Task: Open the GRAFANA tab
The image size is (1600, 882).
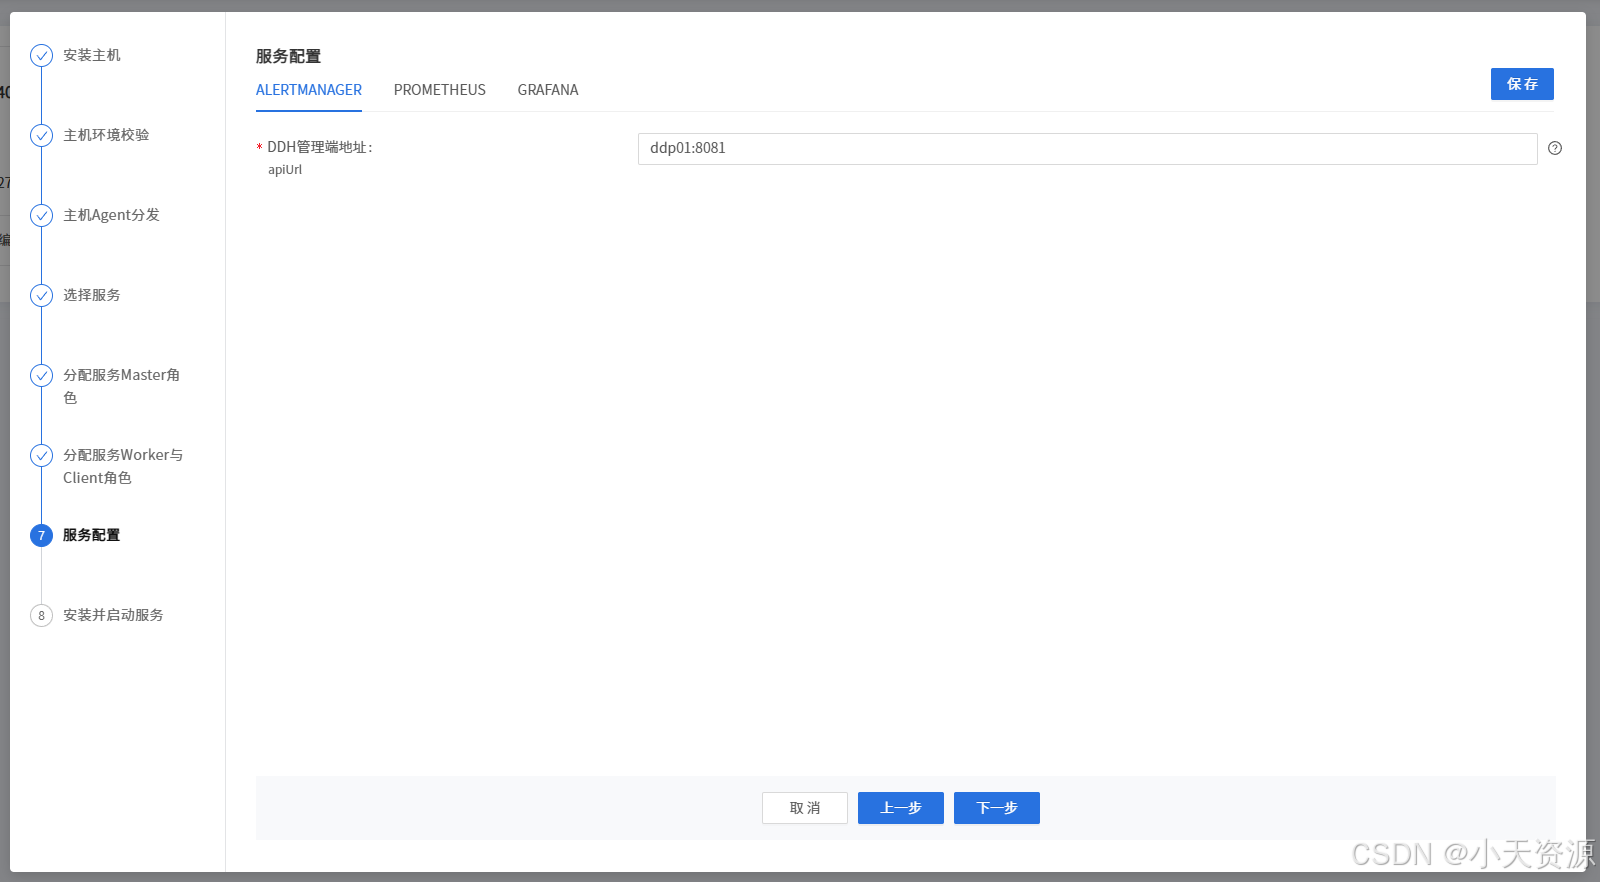Action: click(x=547, y=90)
